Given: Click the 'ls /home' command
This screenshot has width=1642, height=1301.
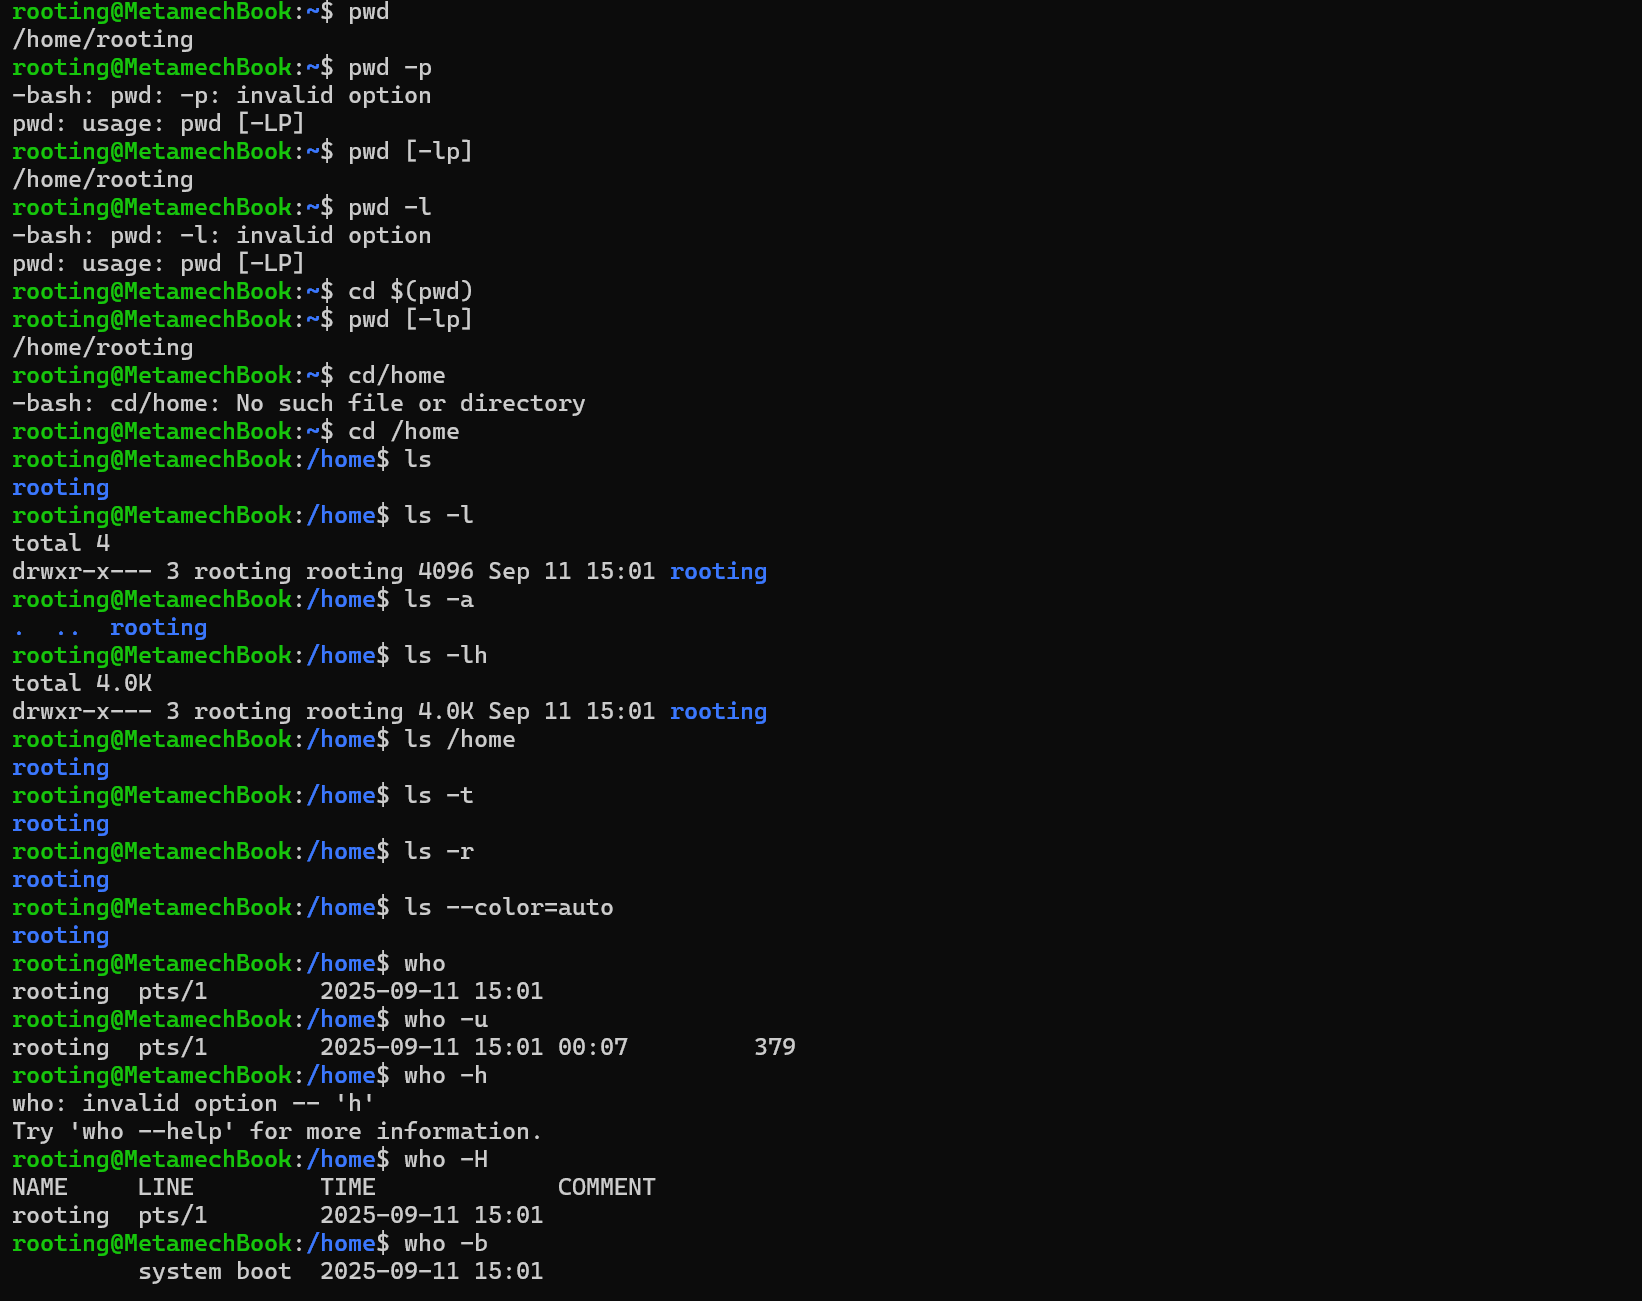Looking at the screenshot, I should pyautogui.click(x=460, y=739).
